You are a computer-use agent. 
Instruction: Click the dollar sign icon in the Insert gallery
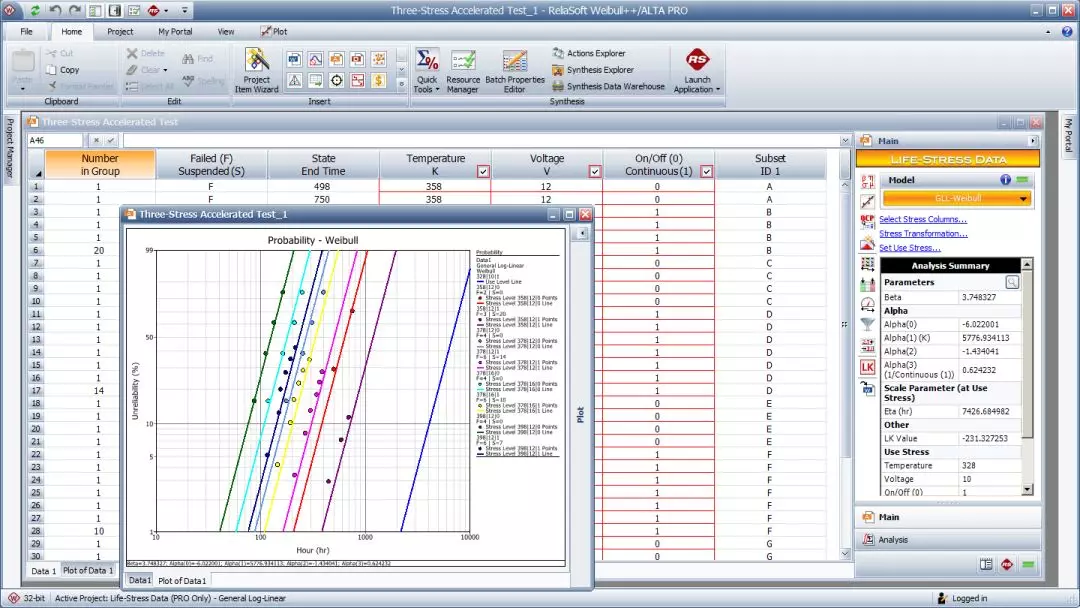pos(378,81)
